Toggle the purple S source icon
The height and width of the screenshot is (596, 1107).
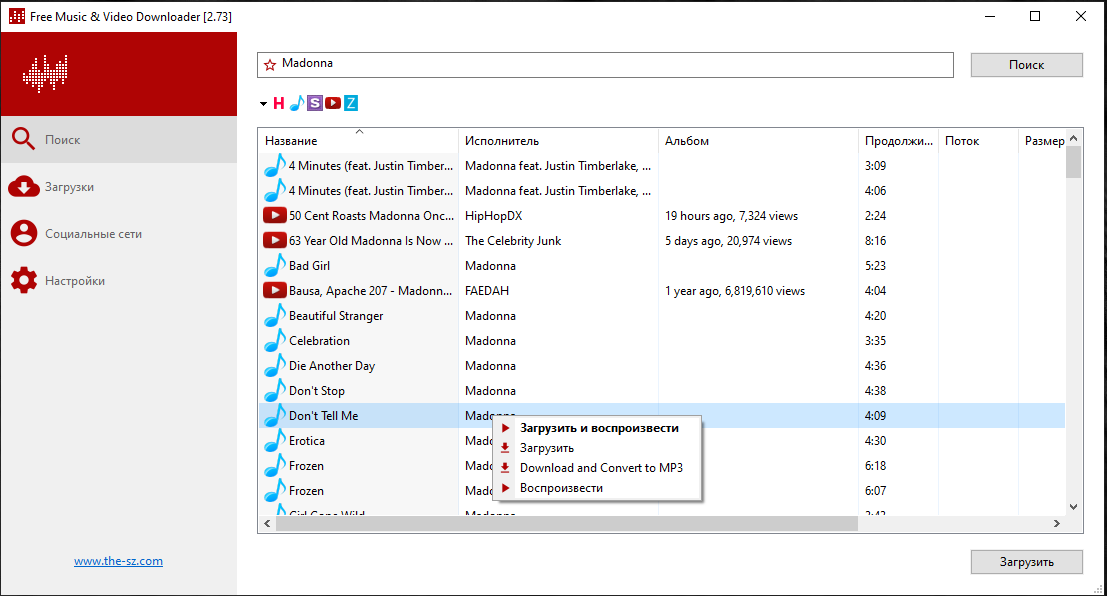315,103
